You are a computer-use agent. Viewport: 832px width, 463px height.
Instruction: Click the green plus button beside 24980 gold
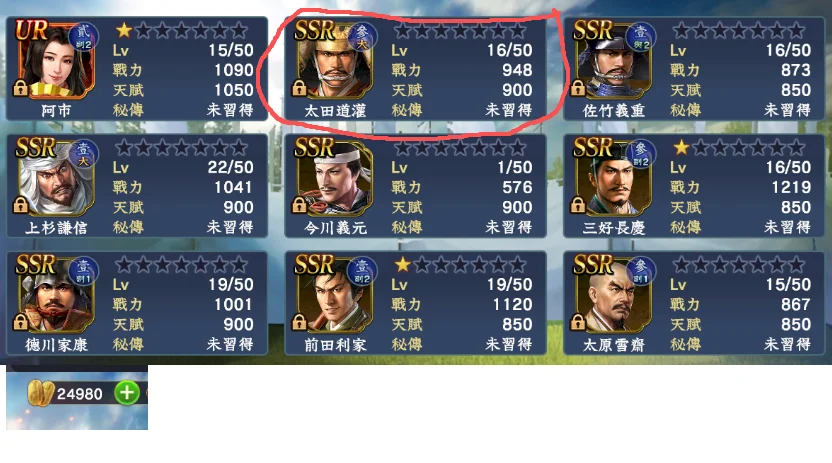point(127,393)
